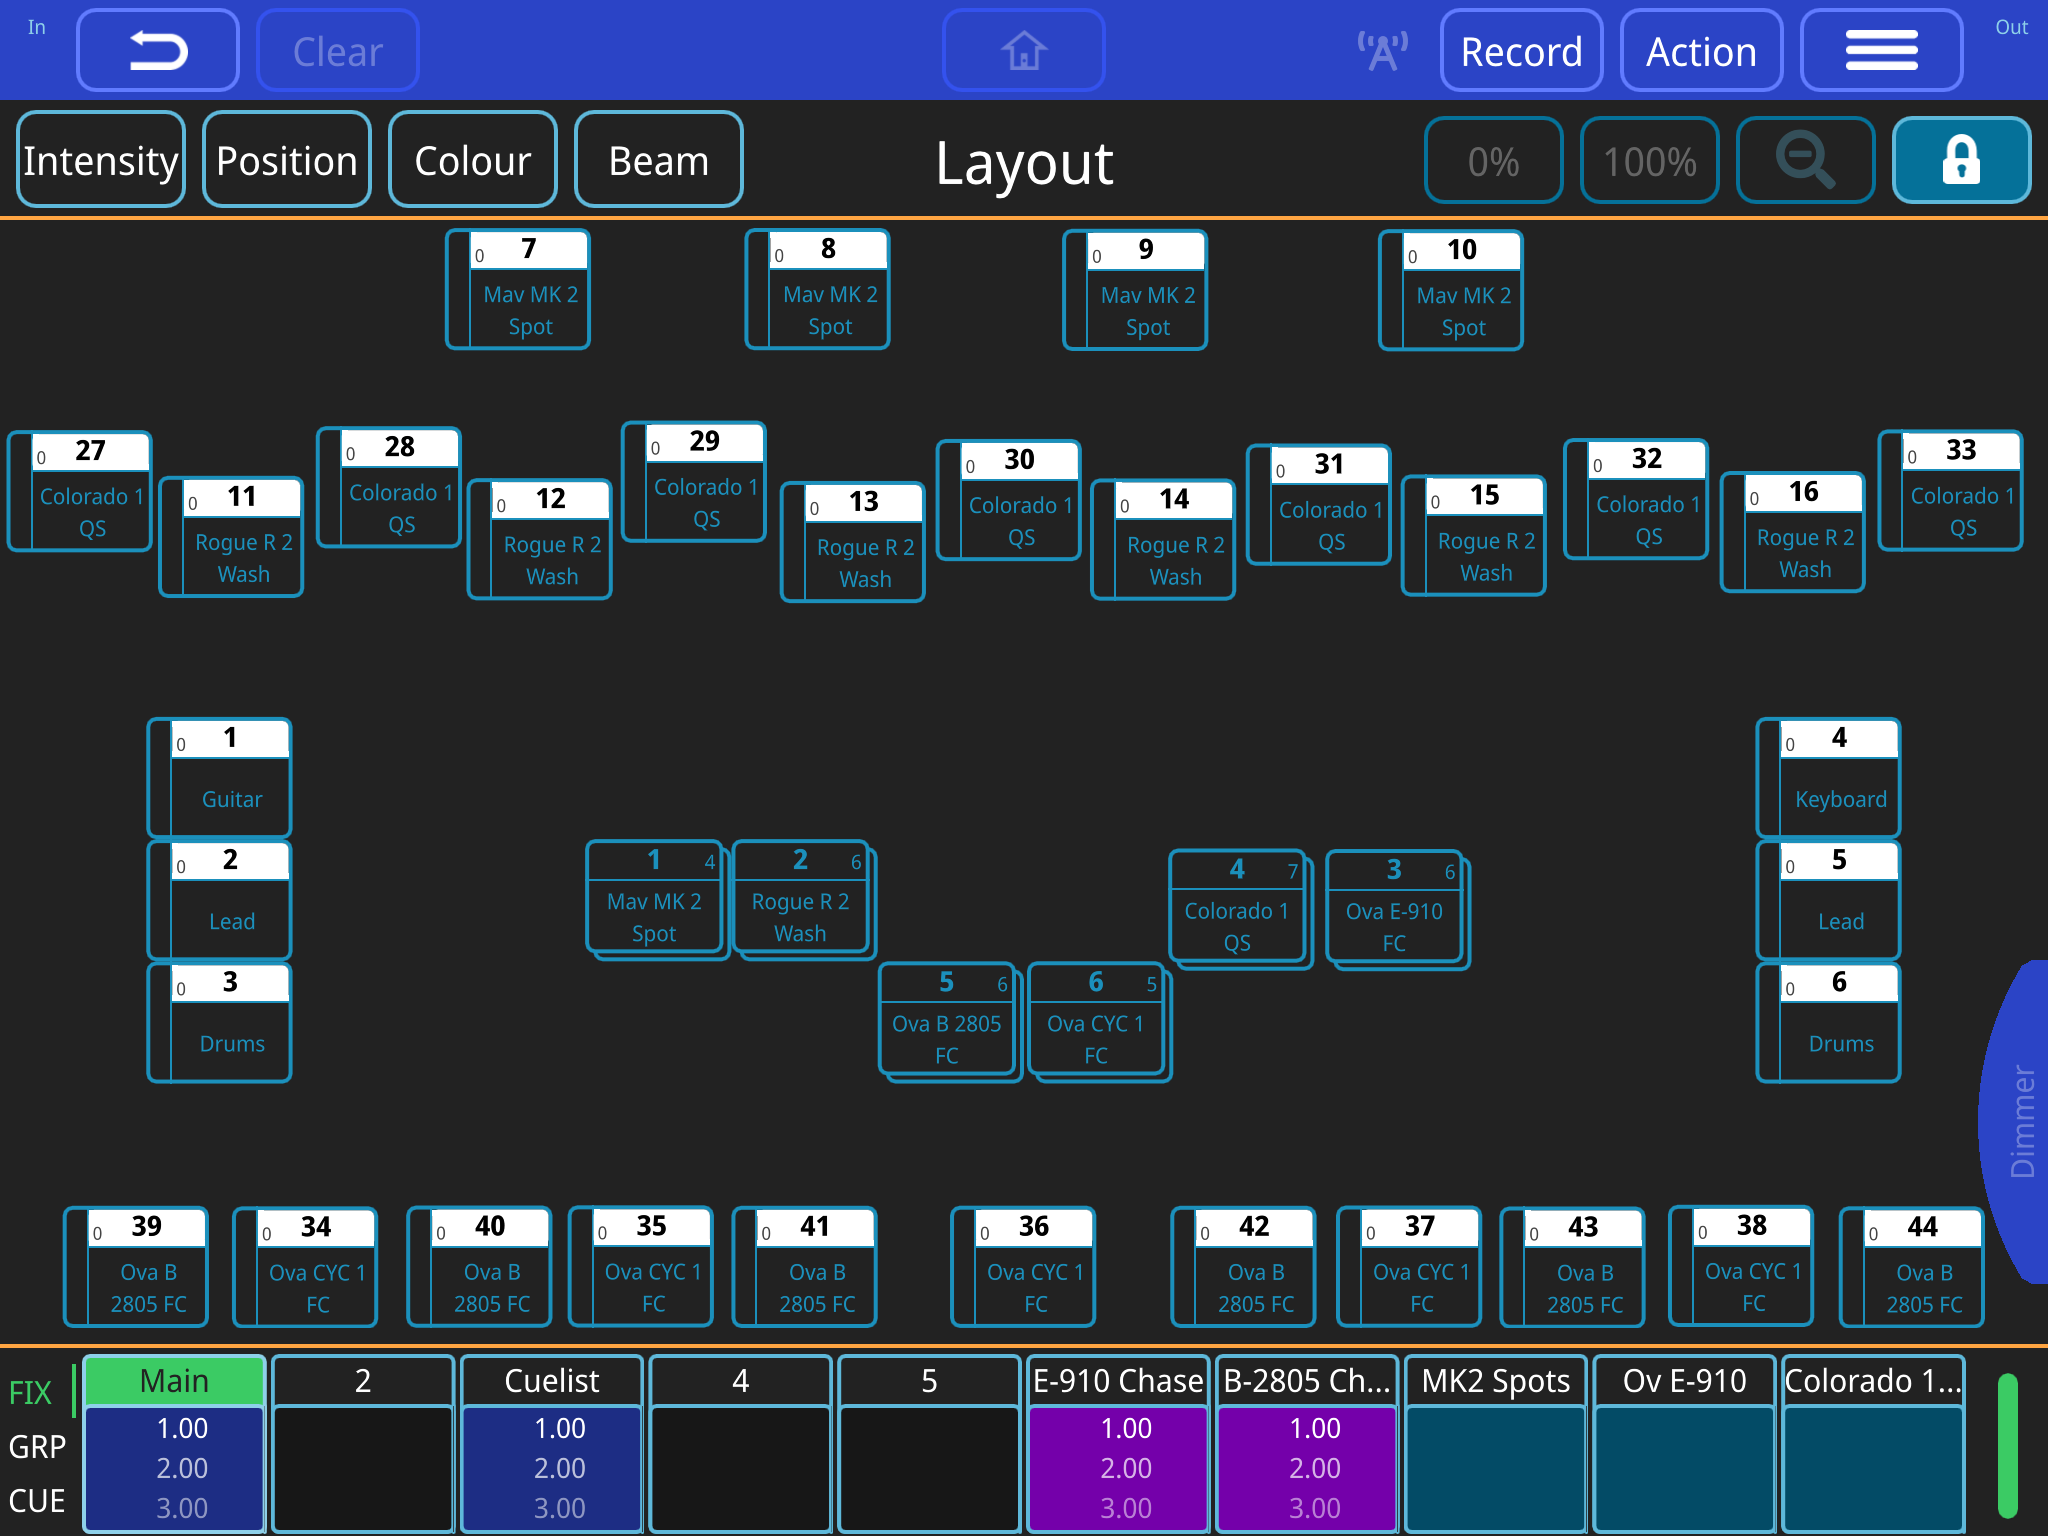
Task: Switch to the Beam tab
Action: pyautogui.click(x=657, y=159)
